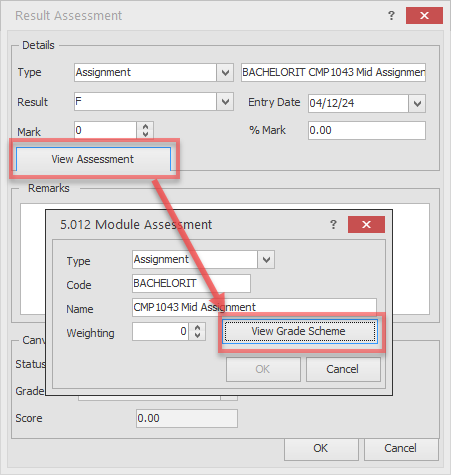
Task: Open the Type dropdown in Details
Action: 225,72
